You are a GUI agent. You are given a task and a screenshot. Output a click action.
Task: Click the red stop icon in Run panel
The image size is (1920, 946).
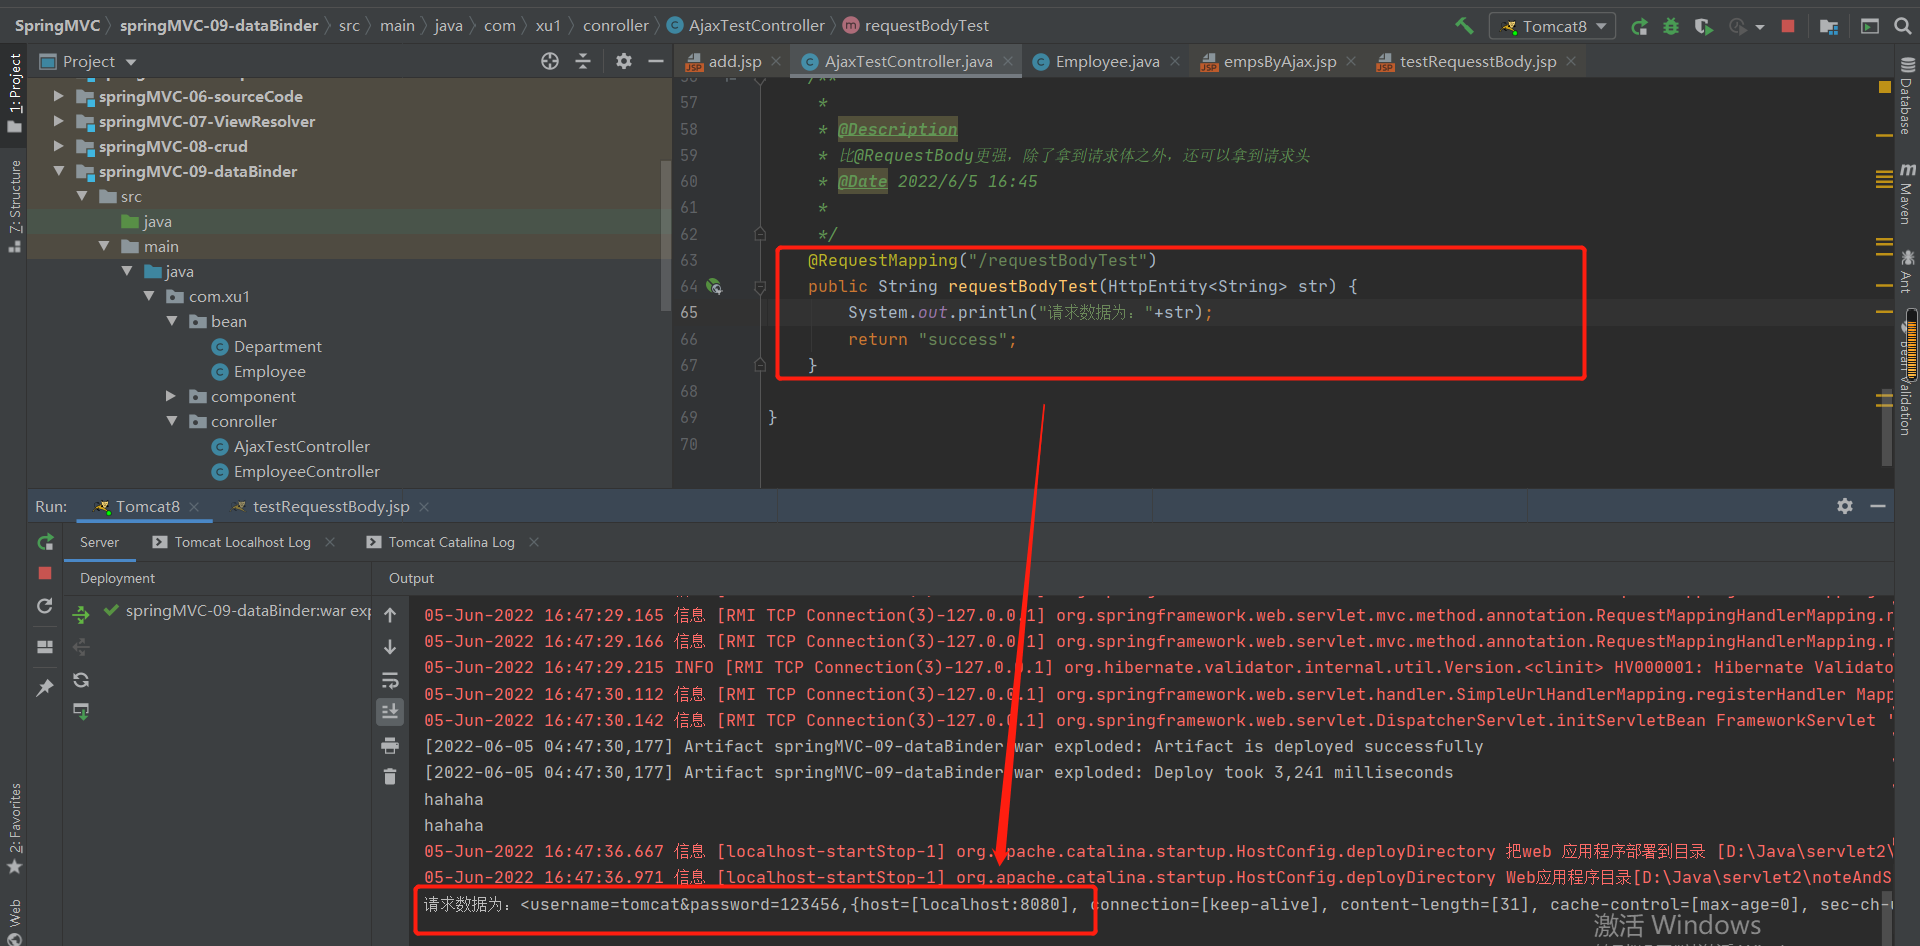45,573
